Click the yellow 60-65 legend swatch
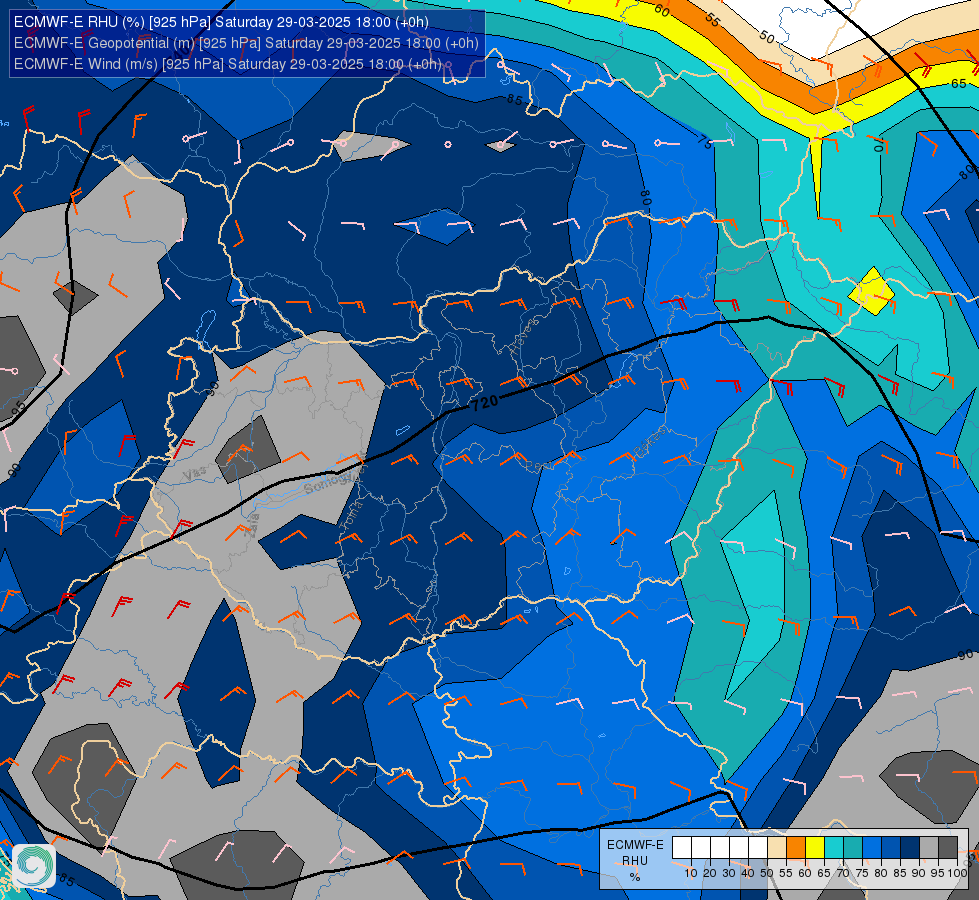 point(815,848)
